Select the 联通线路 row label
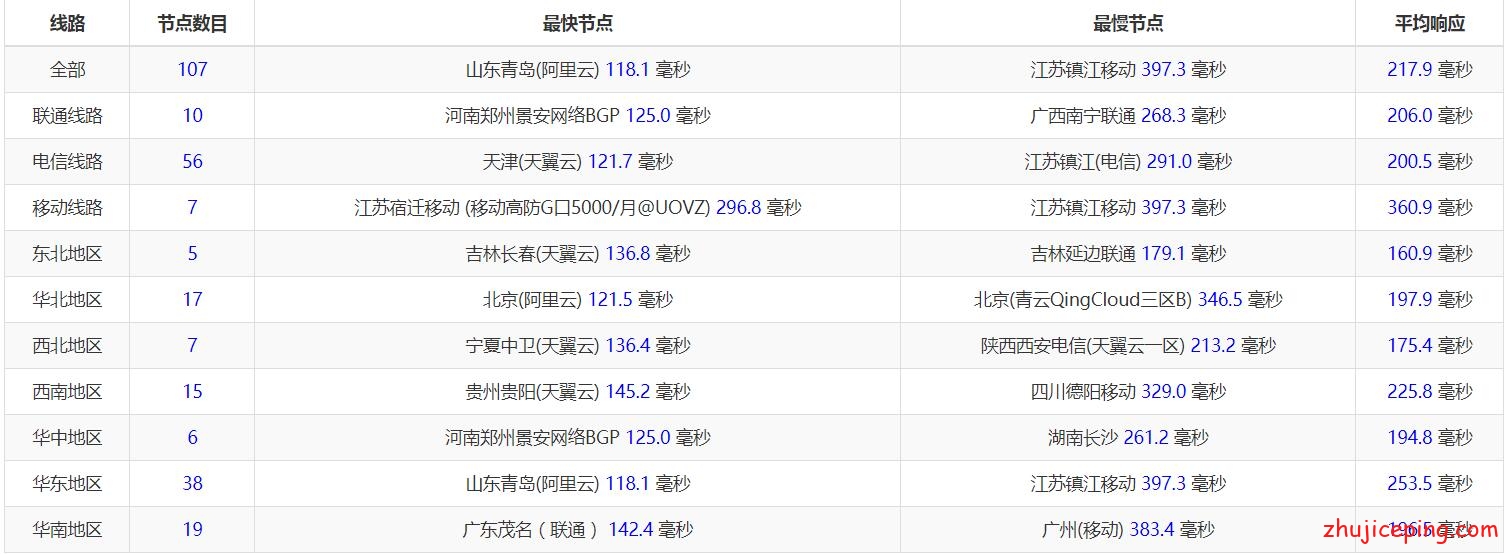 click(x=67, y=116)
